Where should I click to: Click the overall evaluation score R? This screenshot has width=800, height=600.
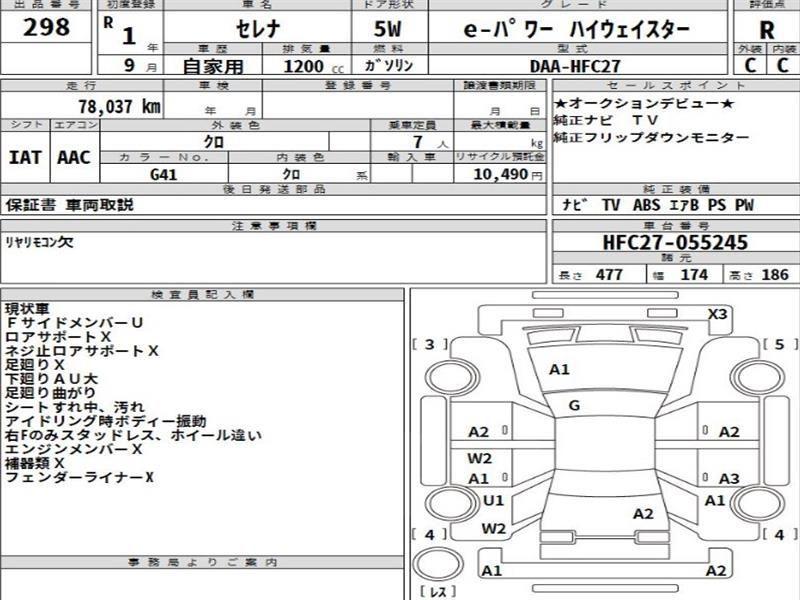pyautogui.click(x=767, y=30)
